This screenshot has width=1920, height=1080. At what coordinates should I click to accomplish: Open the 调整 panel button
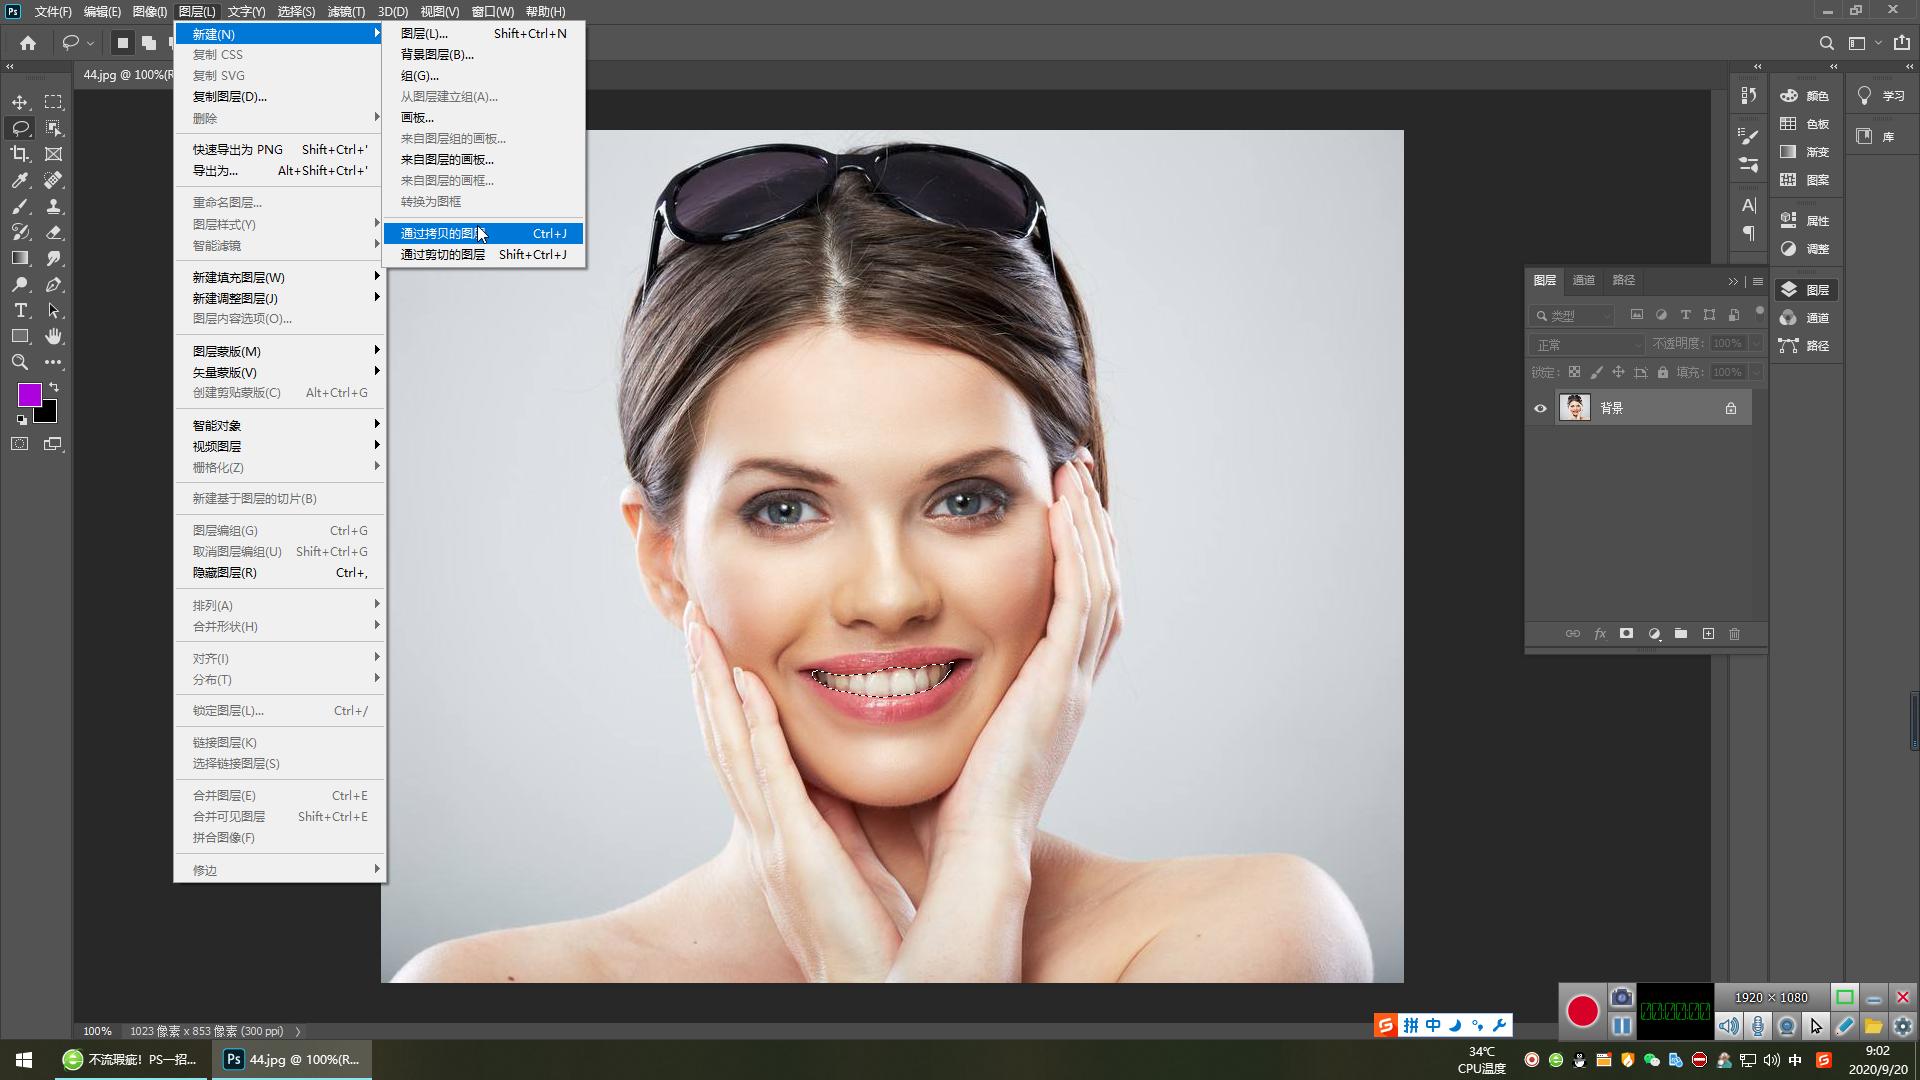[x=1805, y=249]
